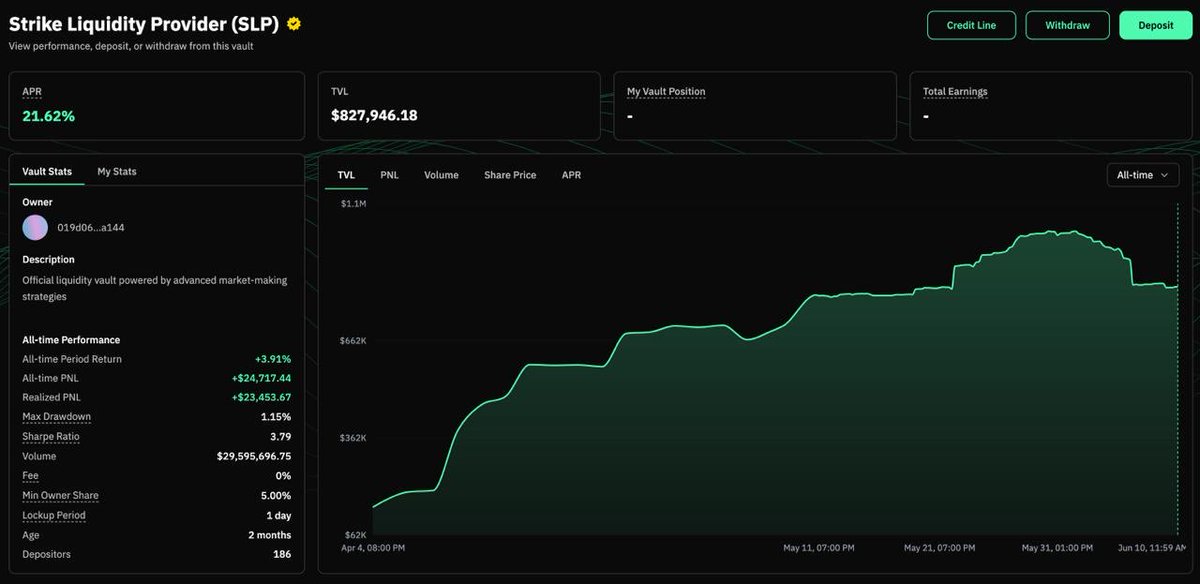Click the Total Earnings label
1200x584 pixels.
point(955,91)
